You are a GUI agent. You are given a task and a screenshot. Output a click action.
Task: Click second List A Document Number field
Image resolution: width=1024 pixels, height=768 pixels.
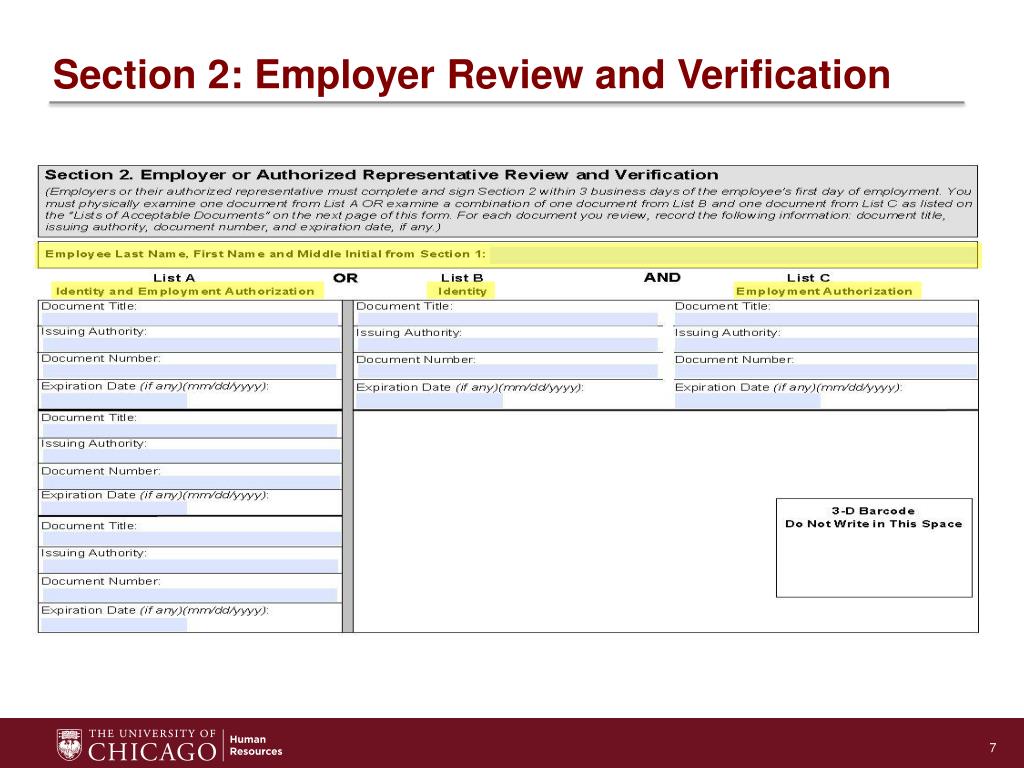191,483
